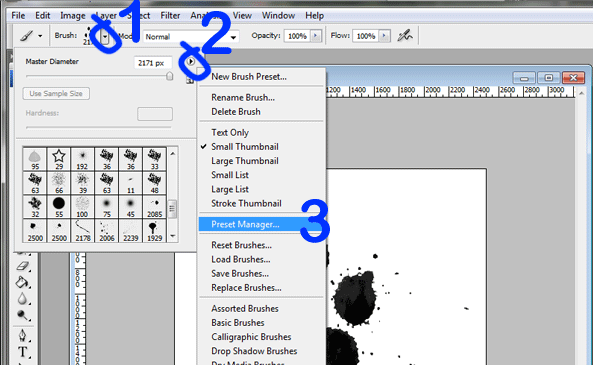Open the Opacity slider arrow

(x=315, y=36)
